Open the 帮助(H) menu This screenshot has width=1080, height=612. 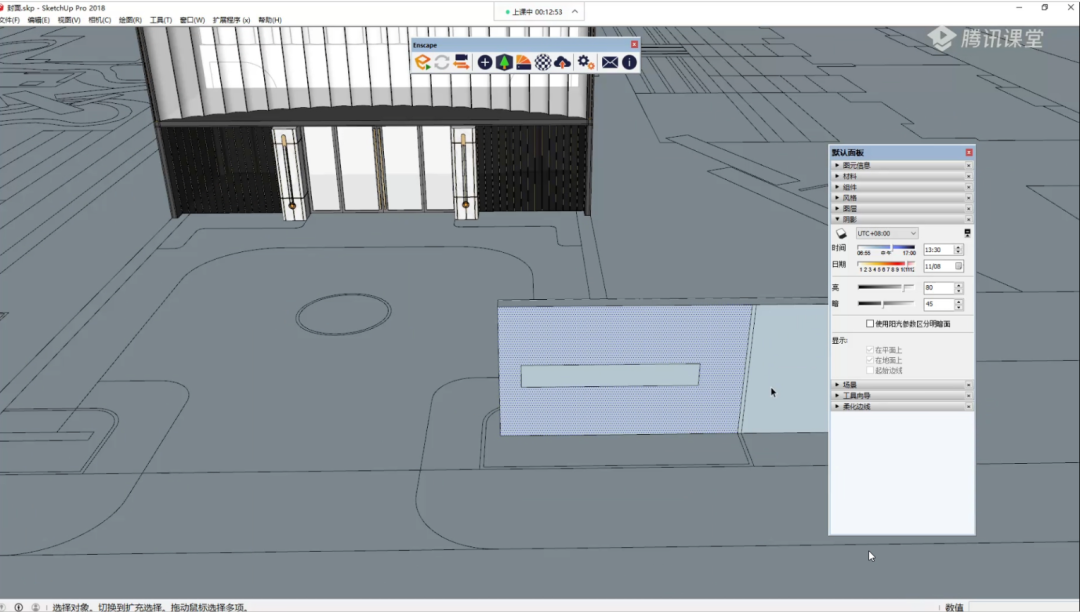click(x=270, y=20)
